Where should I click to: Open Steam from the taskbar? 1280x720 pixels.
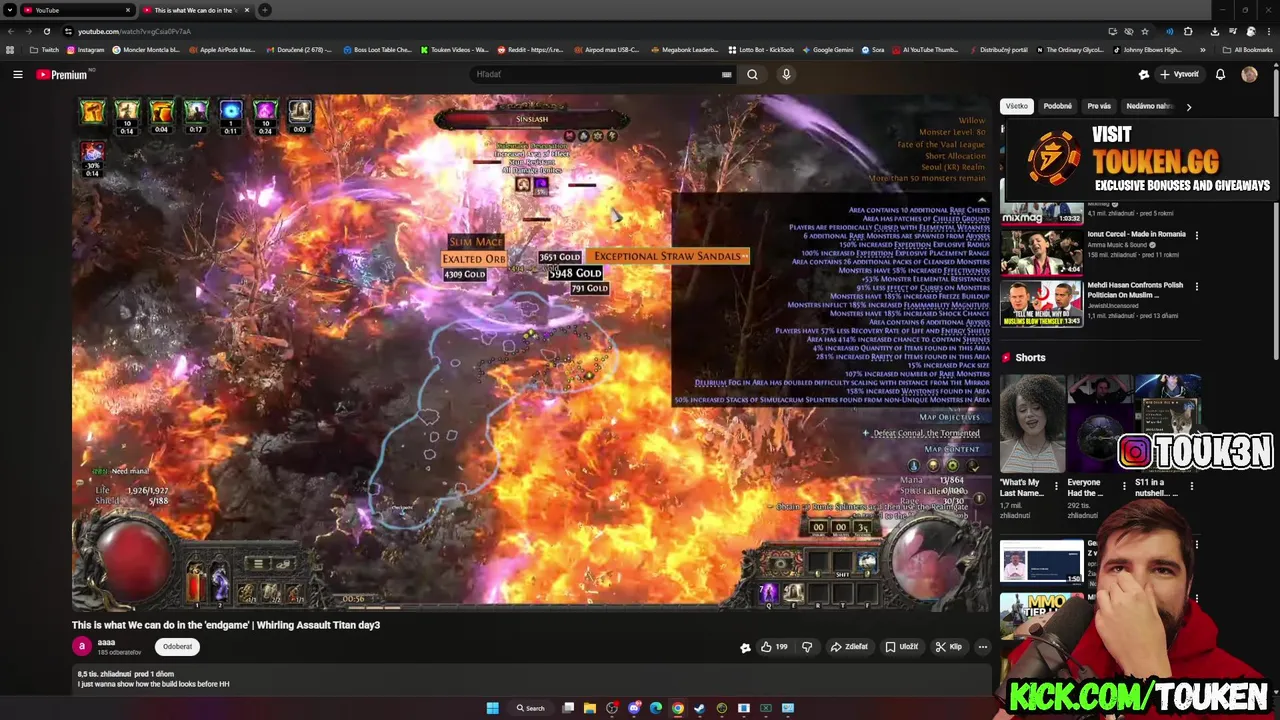[x=700, y=708]
